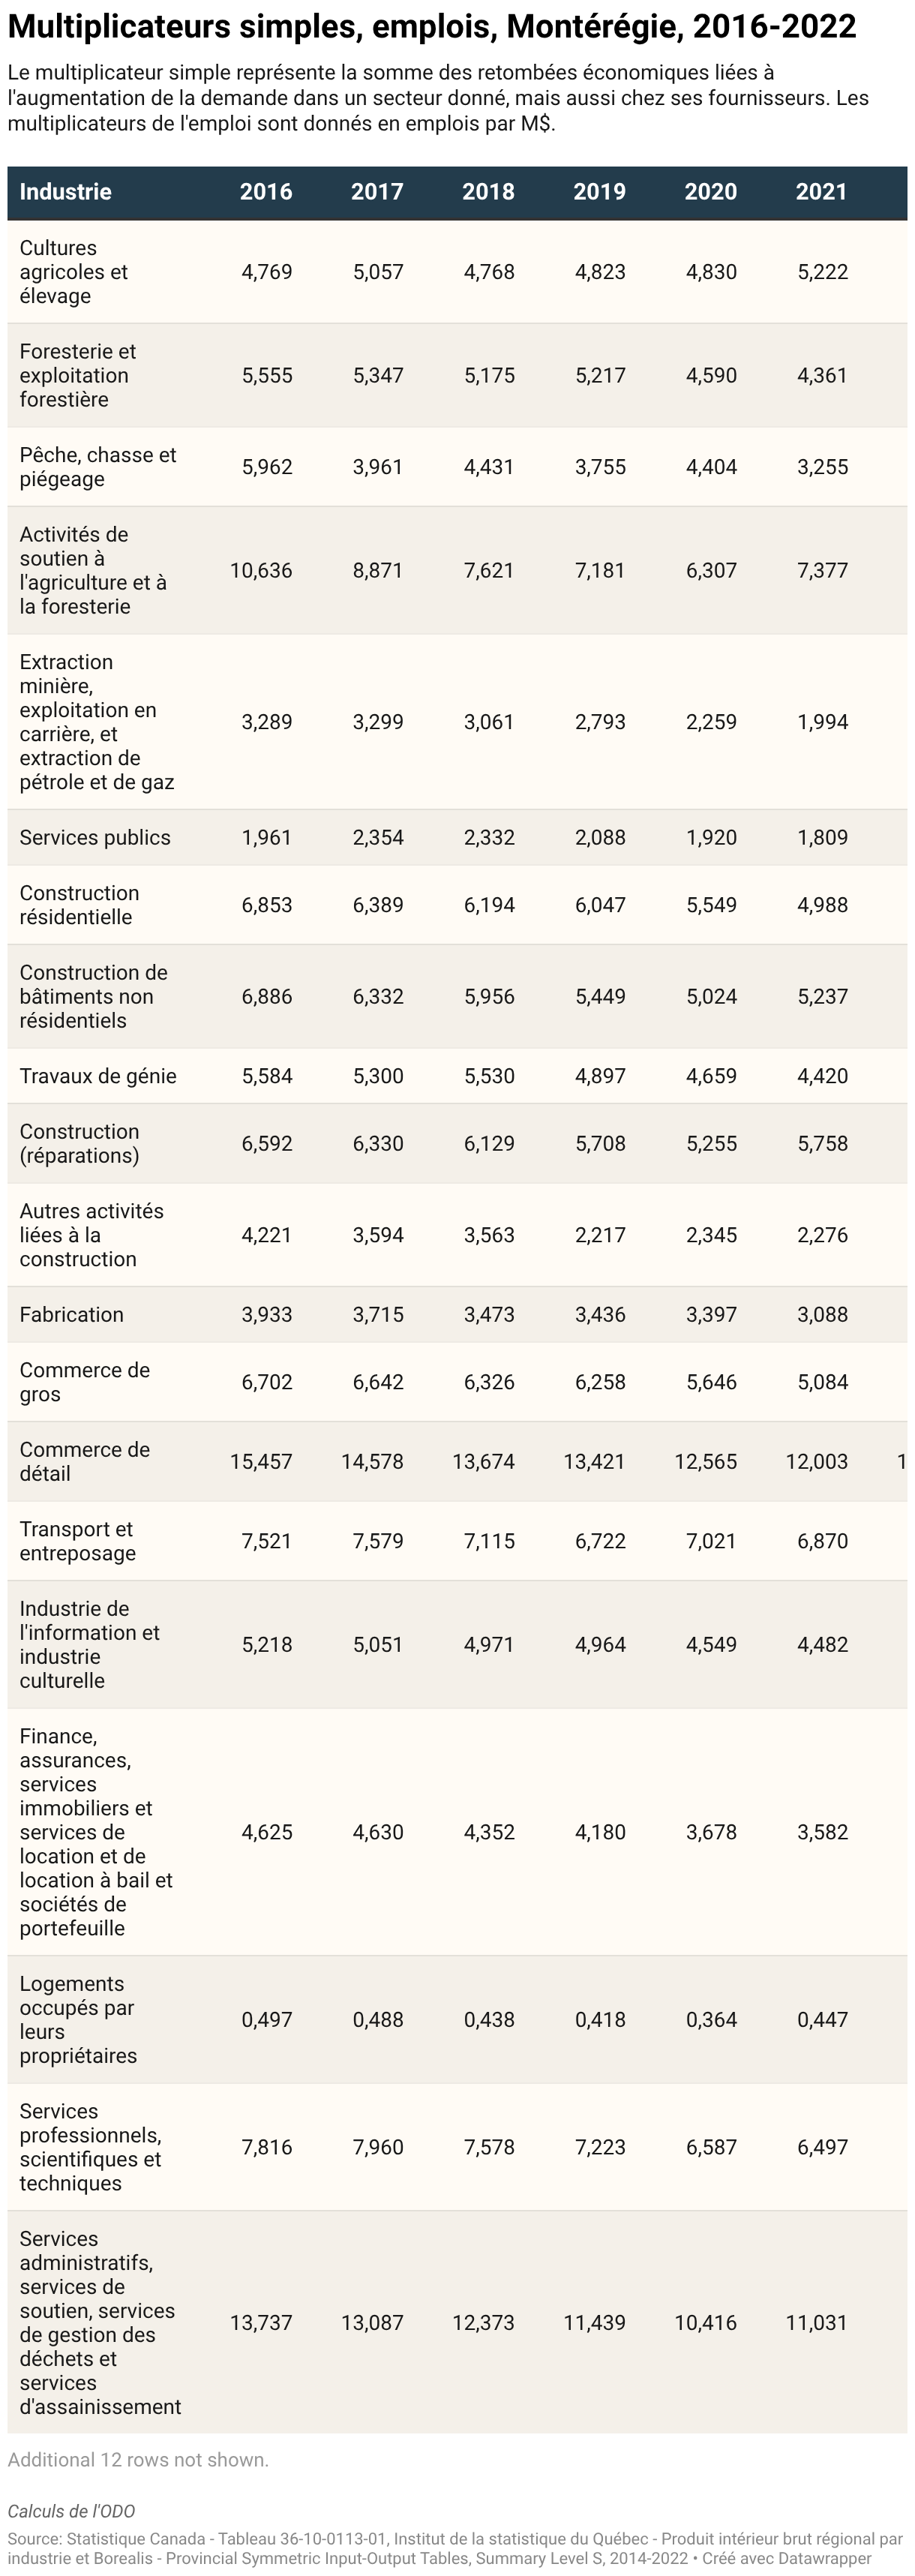
Task: Sort table by the Industrie column header
Action: (x=65, y=192)
